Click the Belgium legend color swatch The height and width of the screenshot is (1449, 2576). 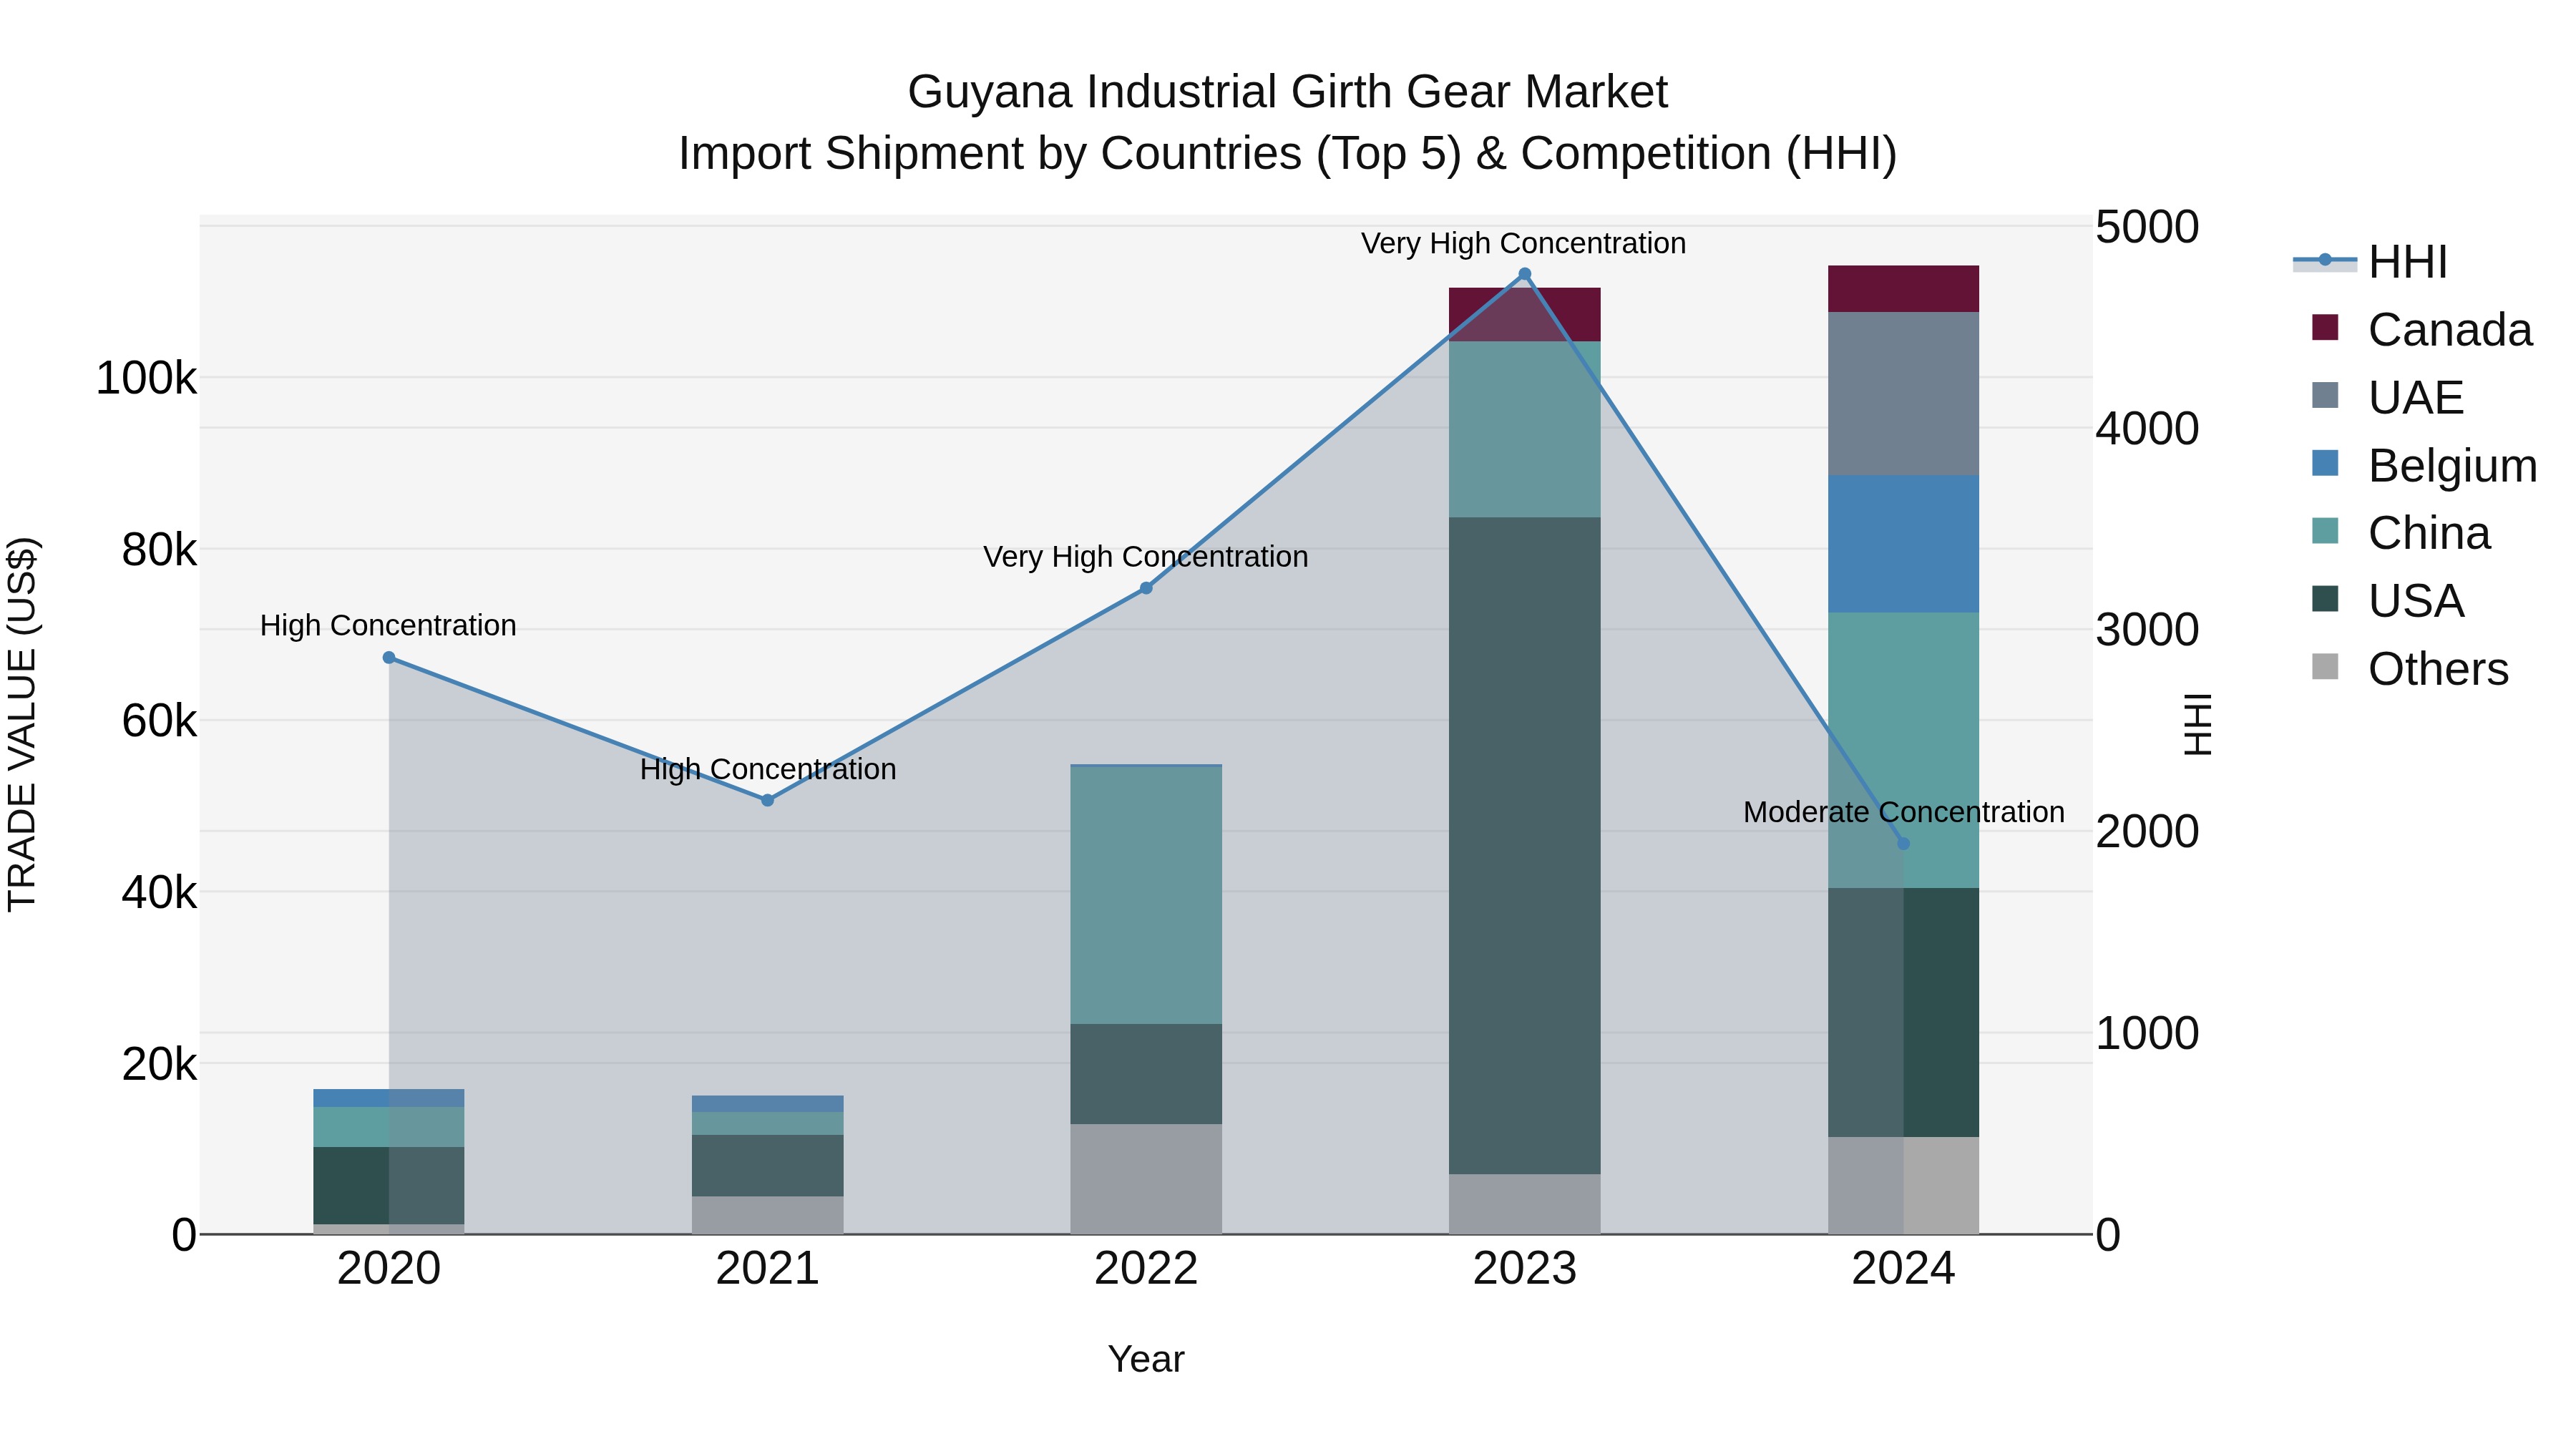2325,463
